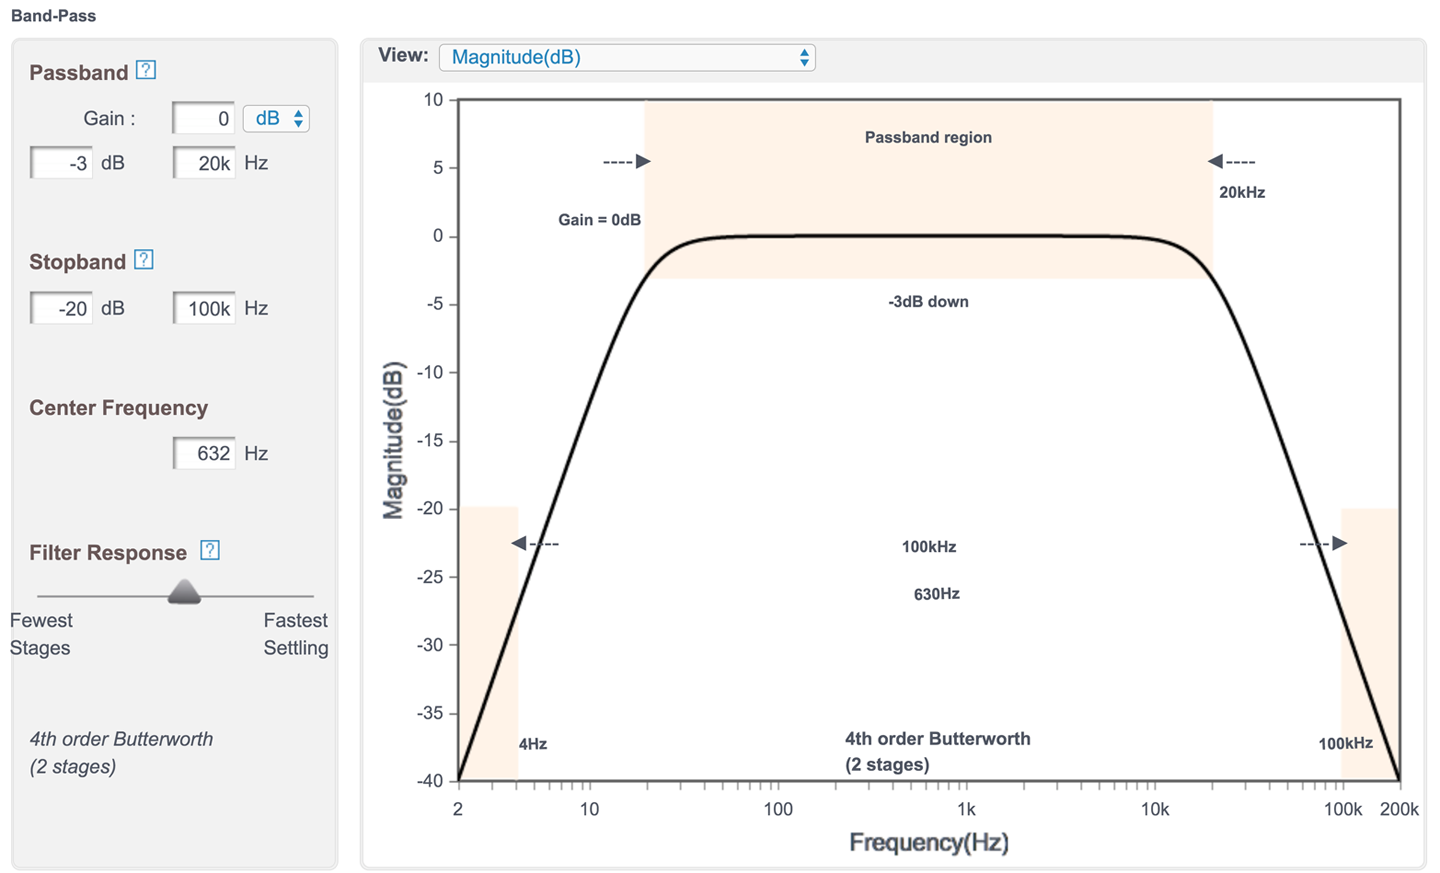Screen dimensions: 1440x873
Task: Click the 200k tick label on frequency axis
Action: click(x=1399, y=809)
